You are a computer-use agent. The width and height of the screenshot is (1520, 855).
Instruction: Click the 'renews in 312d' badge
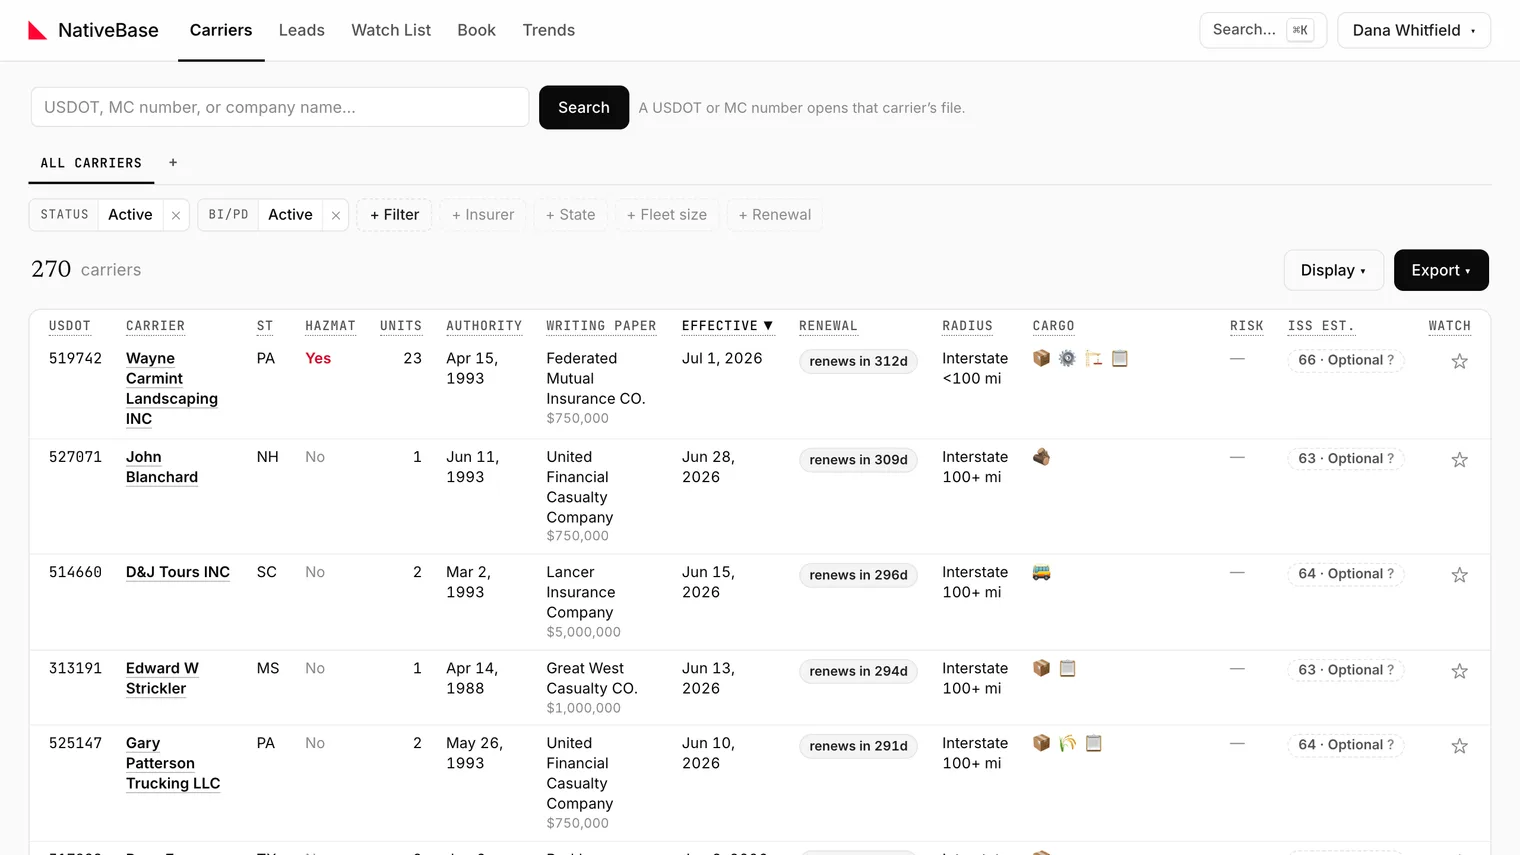pyautogui.click(x=858, y=361)
